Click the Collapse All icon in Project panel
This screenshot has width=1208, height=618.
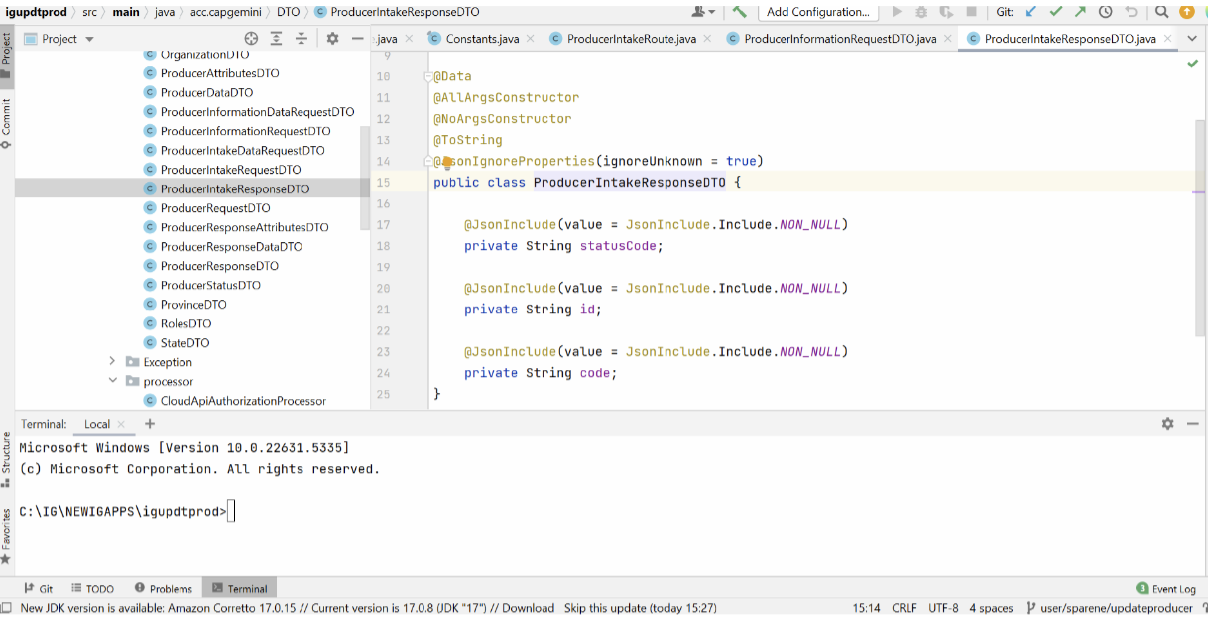tap(302, 38)
